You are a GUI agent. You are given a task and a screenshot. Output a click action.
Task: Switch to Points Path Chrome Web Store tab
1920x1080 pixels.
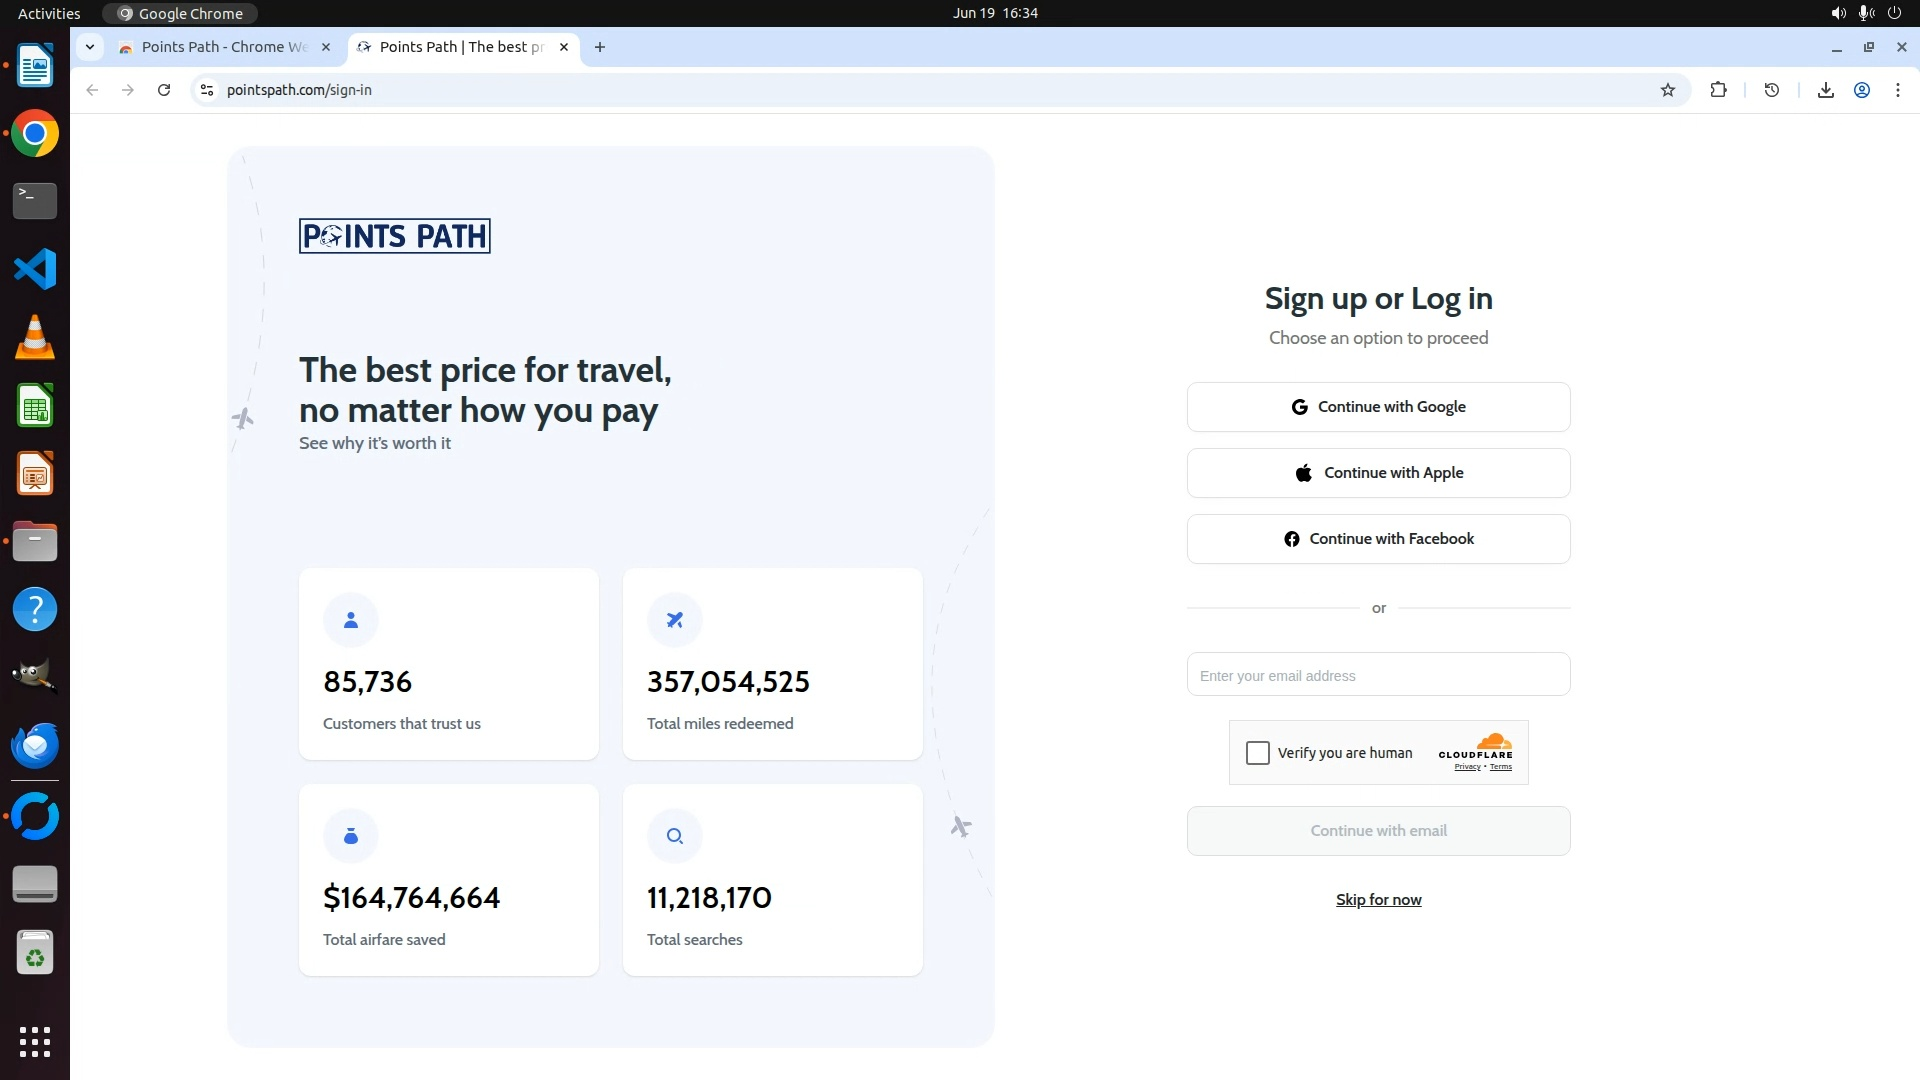224,47
